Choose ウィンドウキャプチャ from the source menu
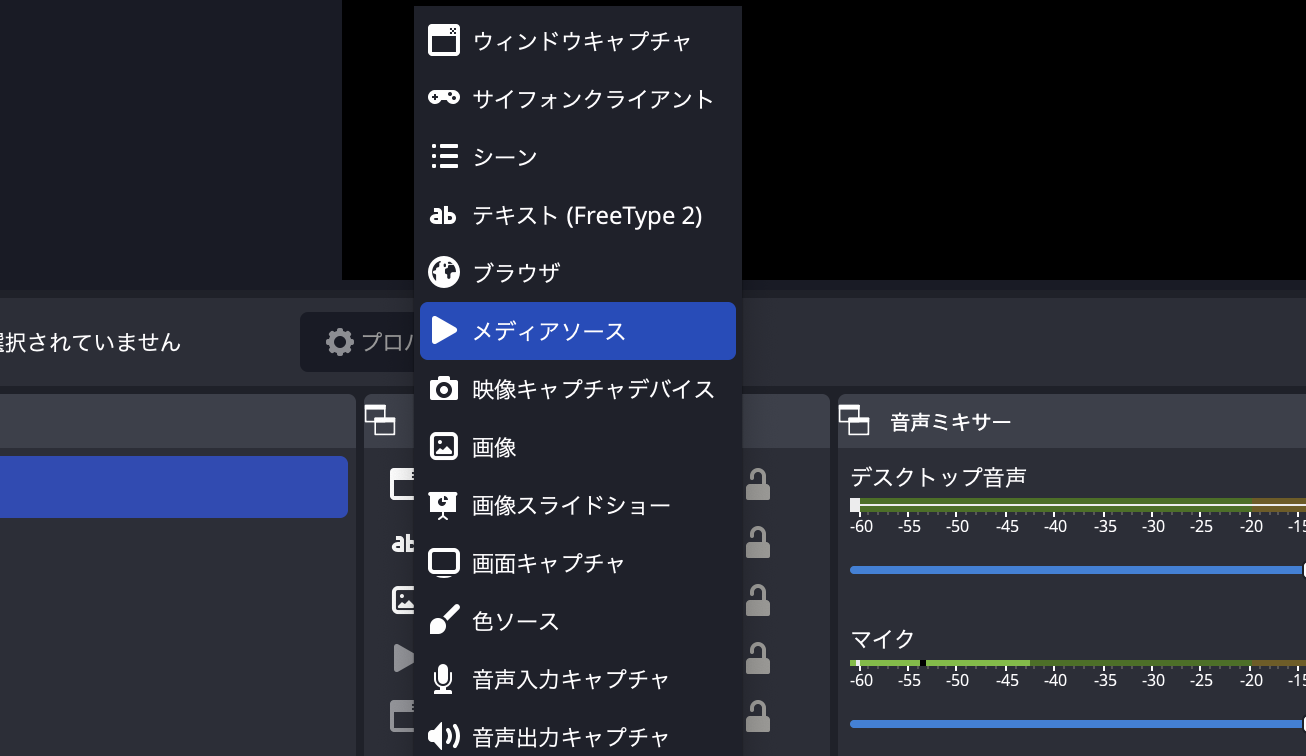Viewport: 1306px width, 756px height. click(578, 41)
